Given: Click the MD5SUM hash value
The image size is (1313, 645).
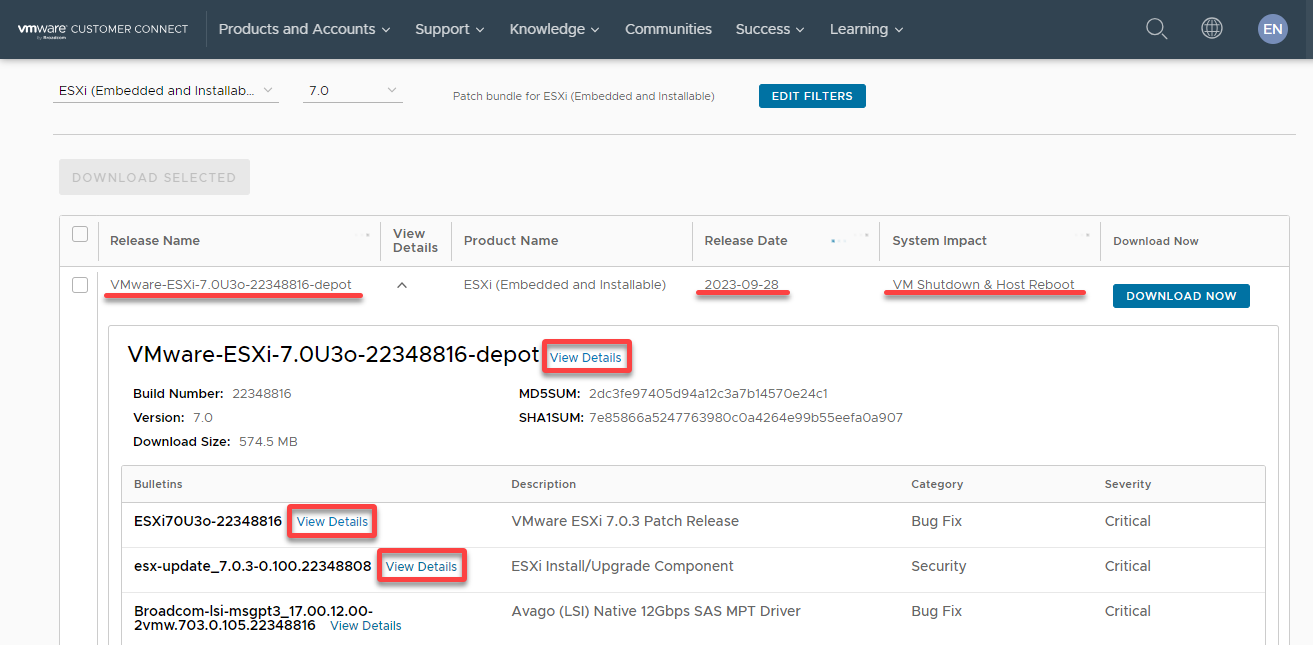Looking at the screenshot, I should (708, 393).
